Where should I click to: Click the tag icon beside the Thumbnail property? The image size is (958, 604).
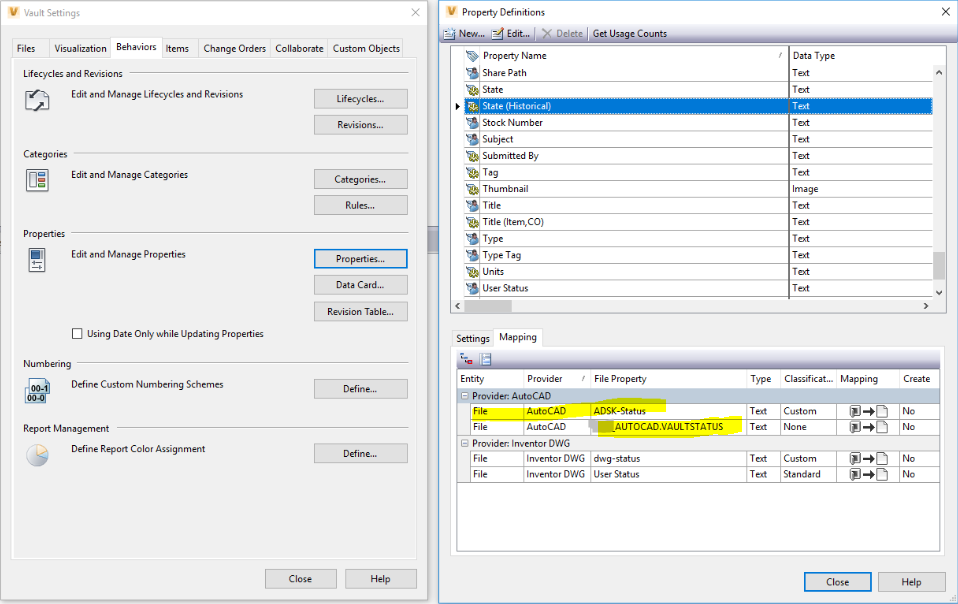tap(470, 188)
